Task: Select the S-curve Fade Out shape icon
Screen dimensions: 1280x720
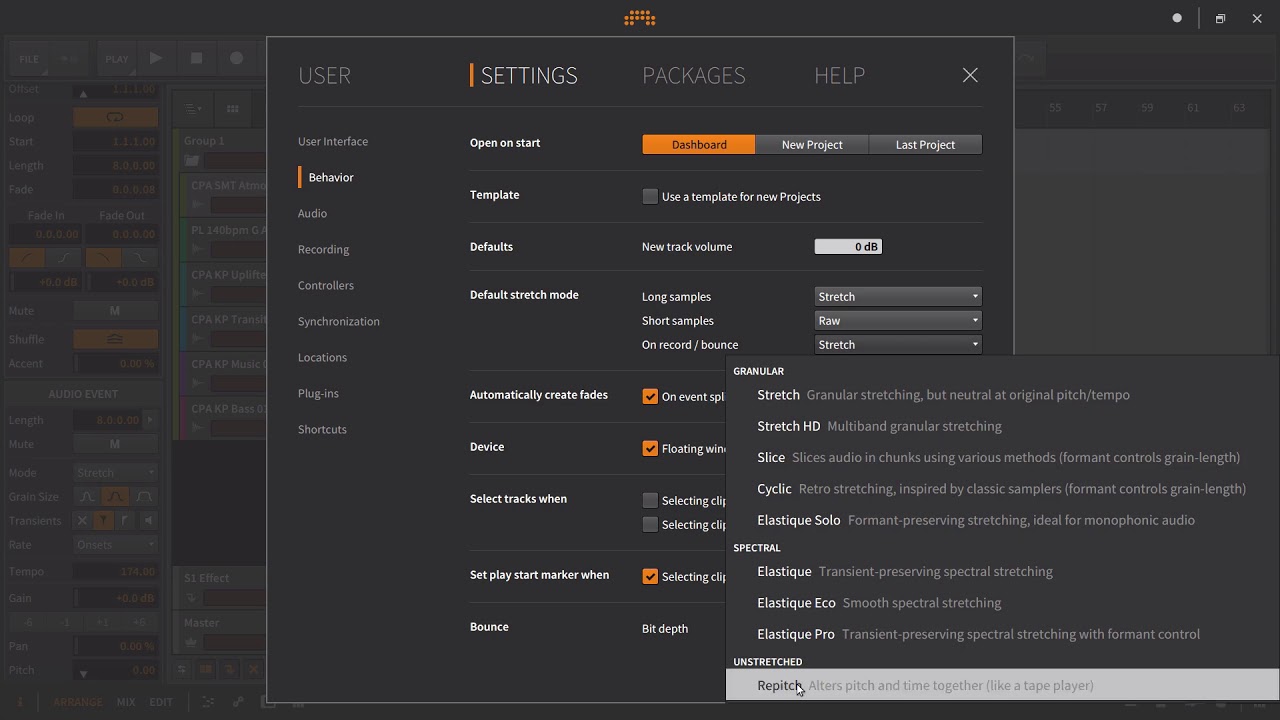Action: coord(140,257)
